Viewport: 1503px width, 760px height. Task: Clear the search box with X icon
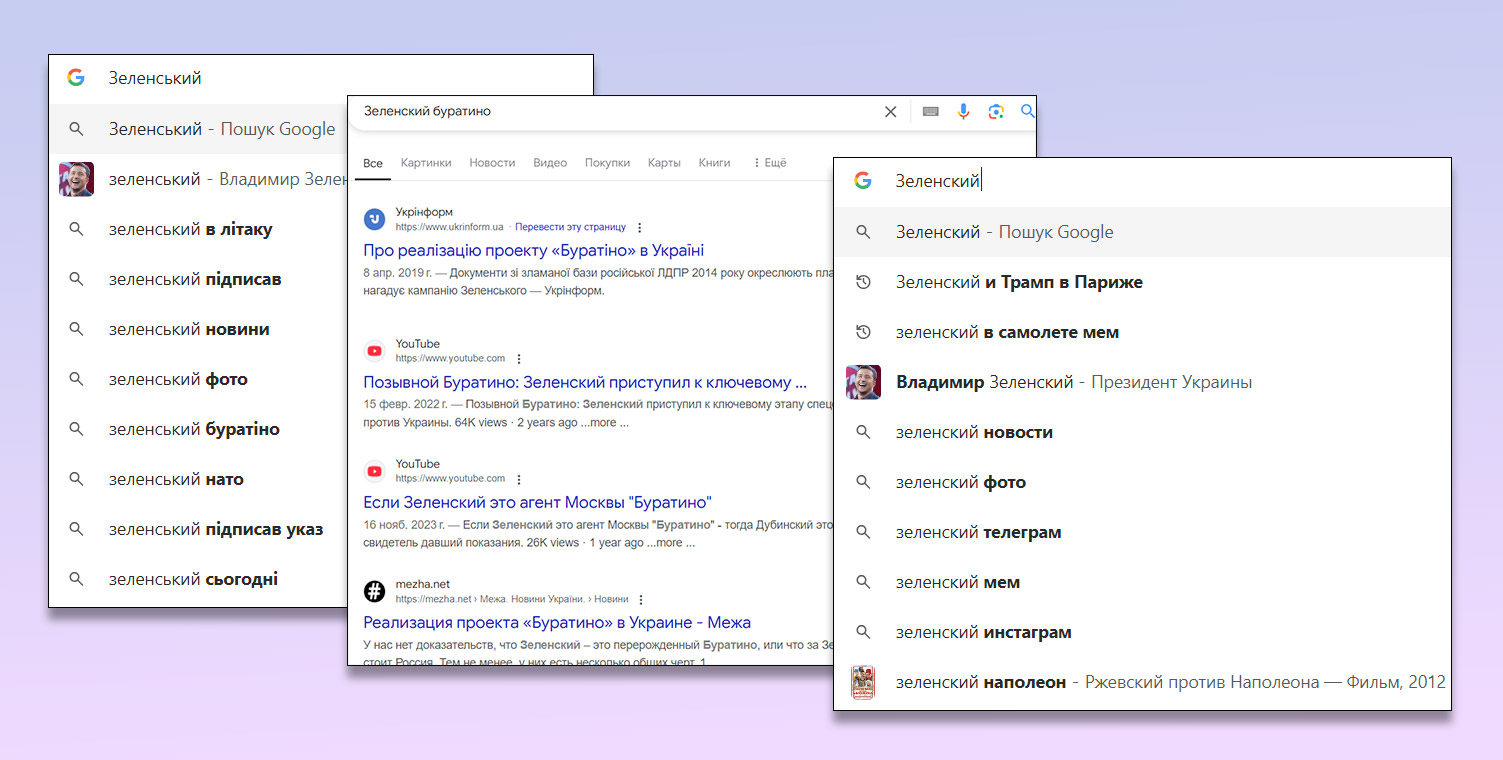tap(890, 112)
